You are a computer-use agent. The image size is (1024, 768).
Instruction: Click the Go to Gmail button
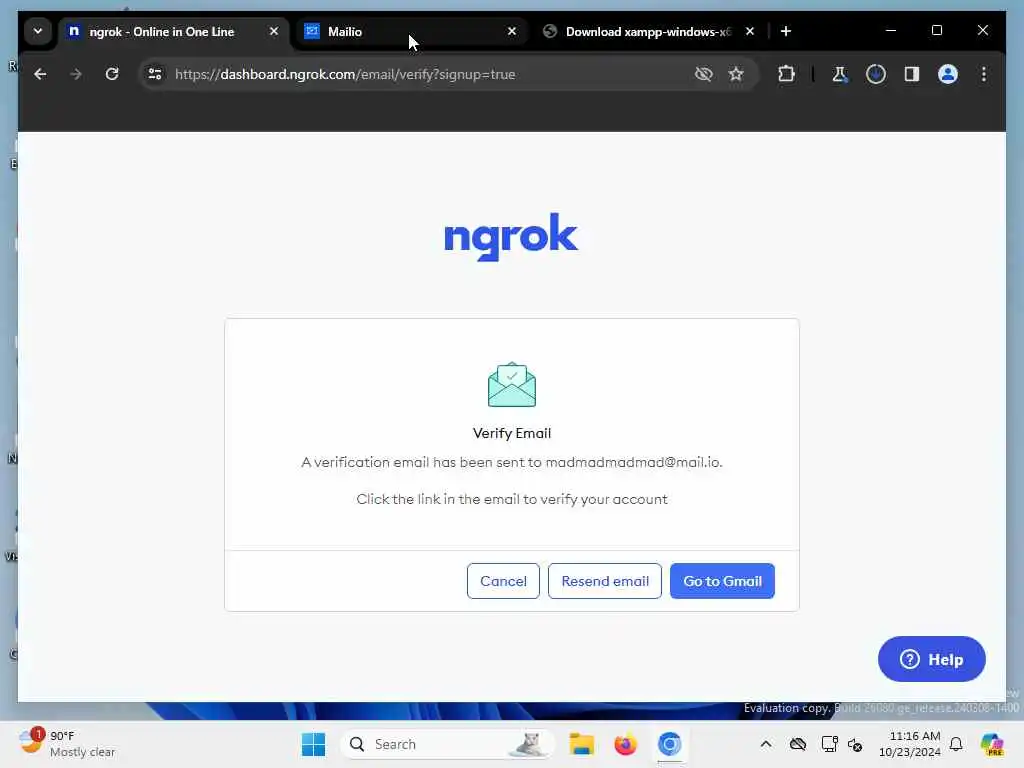(x=722, y=581)
